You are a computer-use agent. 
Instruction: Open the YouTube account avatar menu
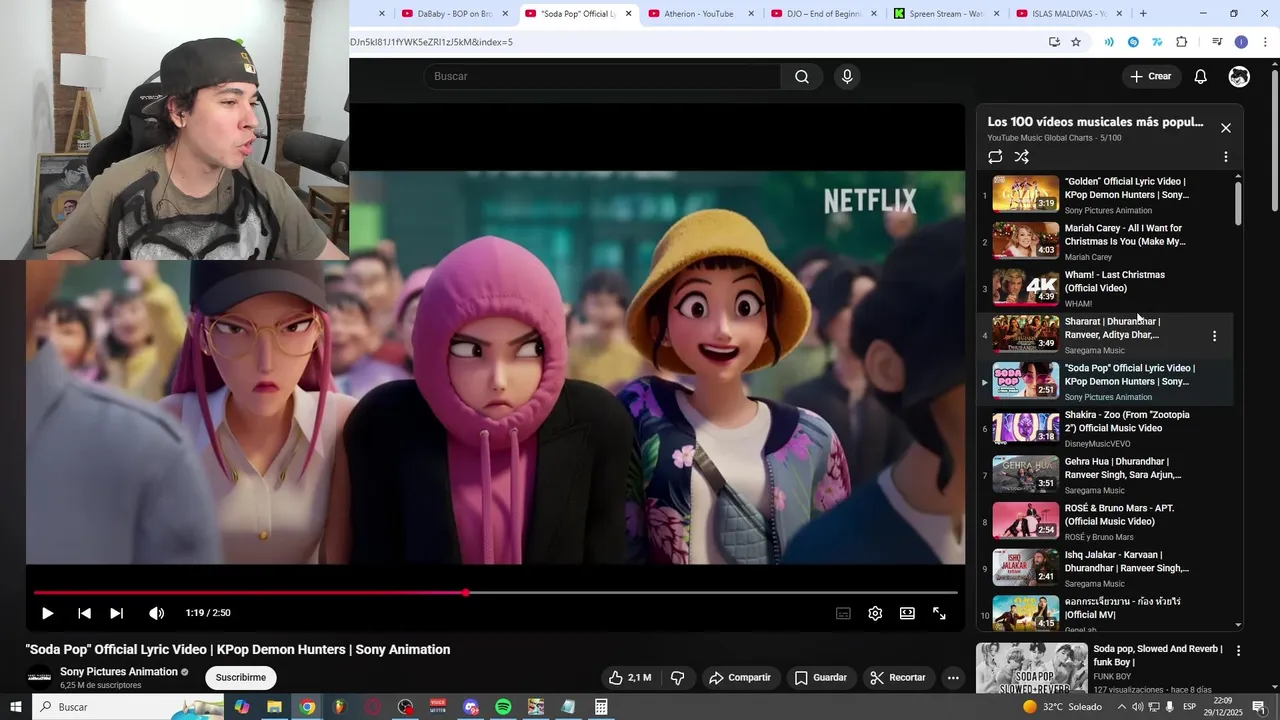[x=1239, y=77]
